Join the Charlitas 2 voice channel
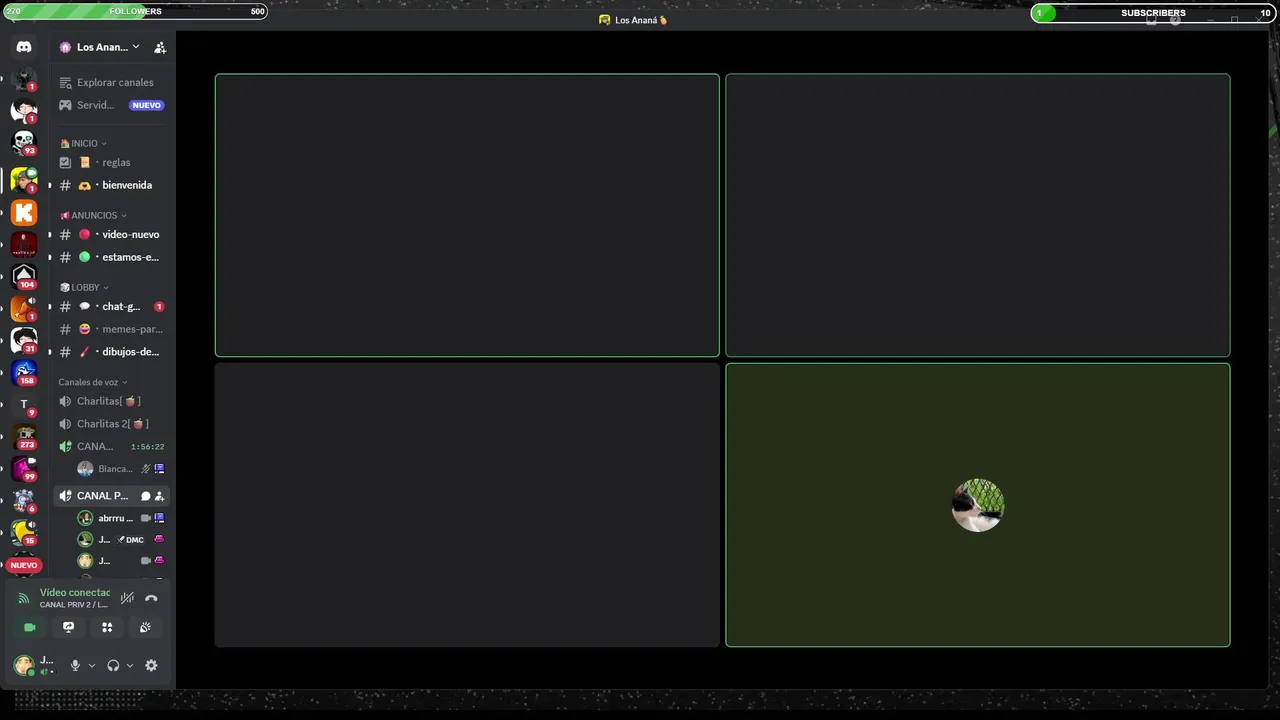 point(110,424)
